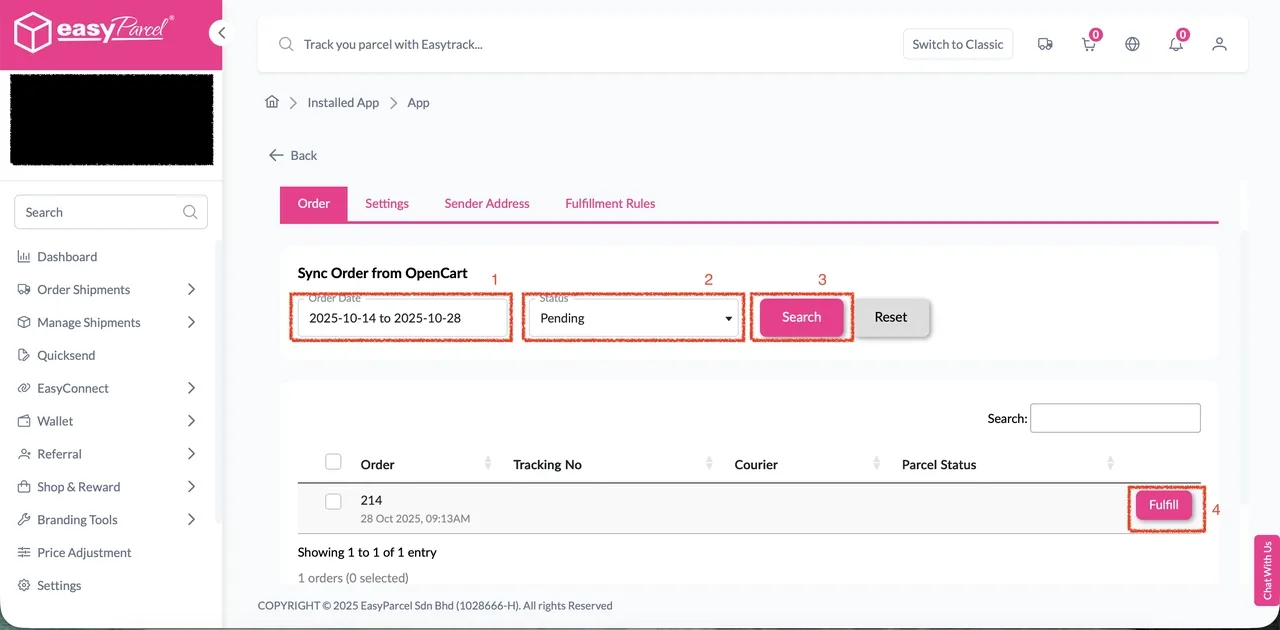Expand the Order Shipments menu

pyautogui.click(x=84, y=289)
